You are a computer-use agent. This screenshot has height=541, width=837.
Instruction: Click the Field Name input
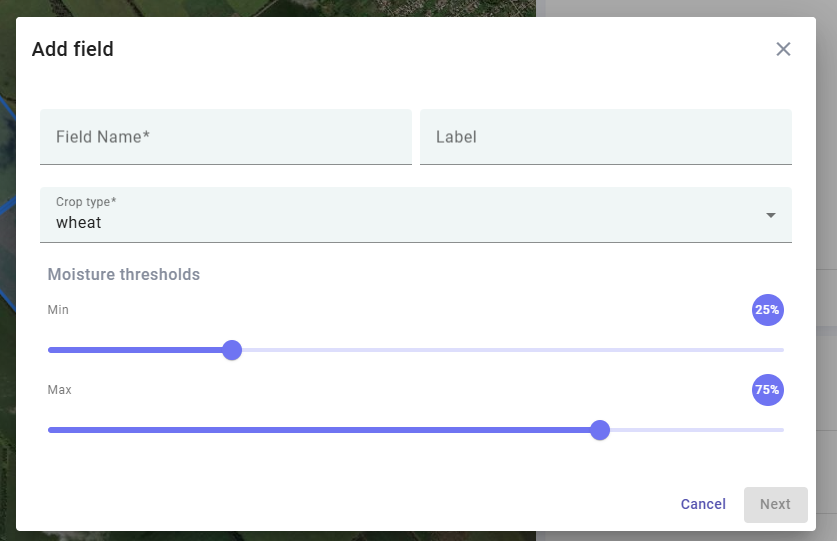click(x=226, y=137)
